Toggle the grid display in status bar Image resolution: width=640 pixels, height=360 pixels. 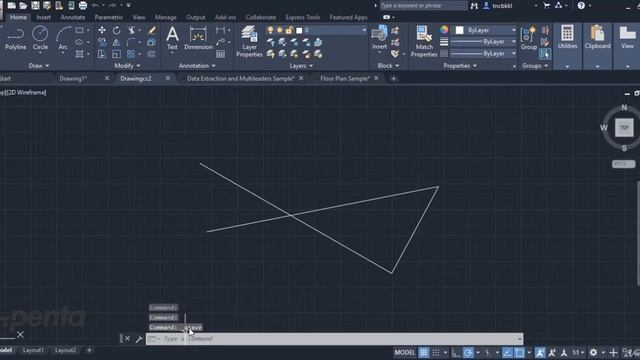pyautogui.click(x=424, y=352)
